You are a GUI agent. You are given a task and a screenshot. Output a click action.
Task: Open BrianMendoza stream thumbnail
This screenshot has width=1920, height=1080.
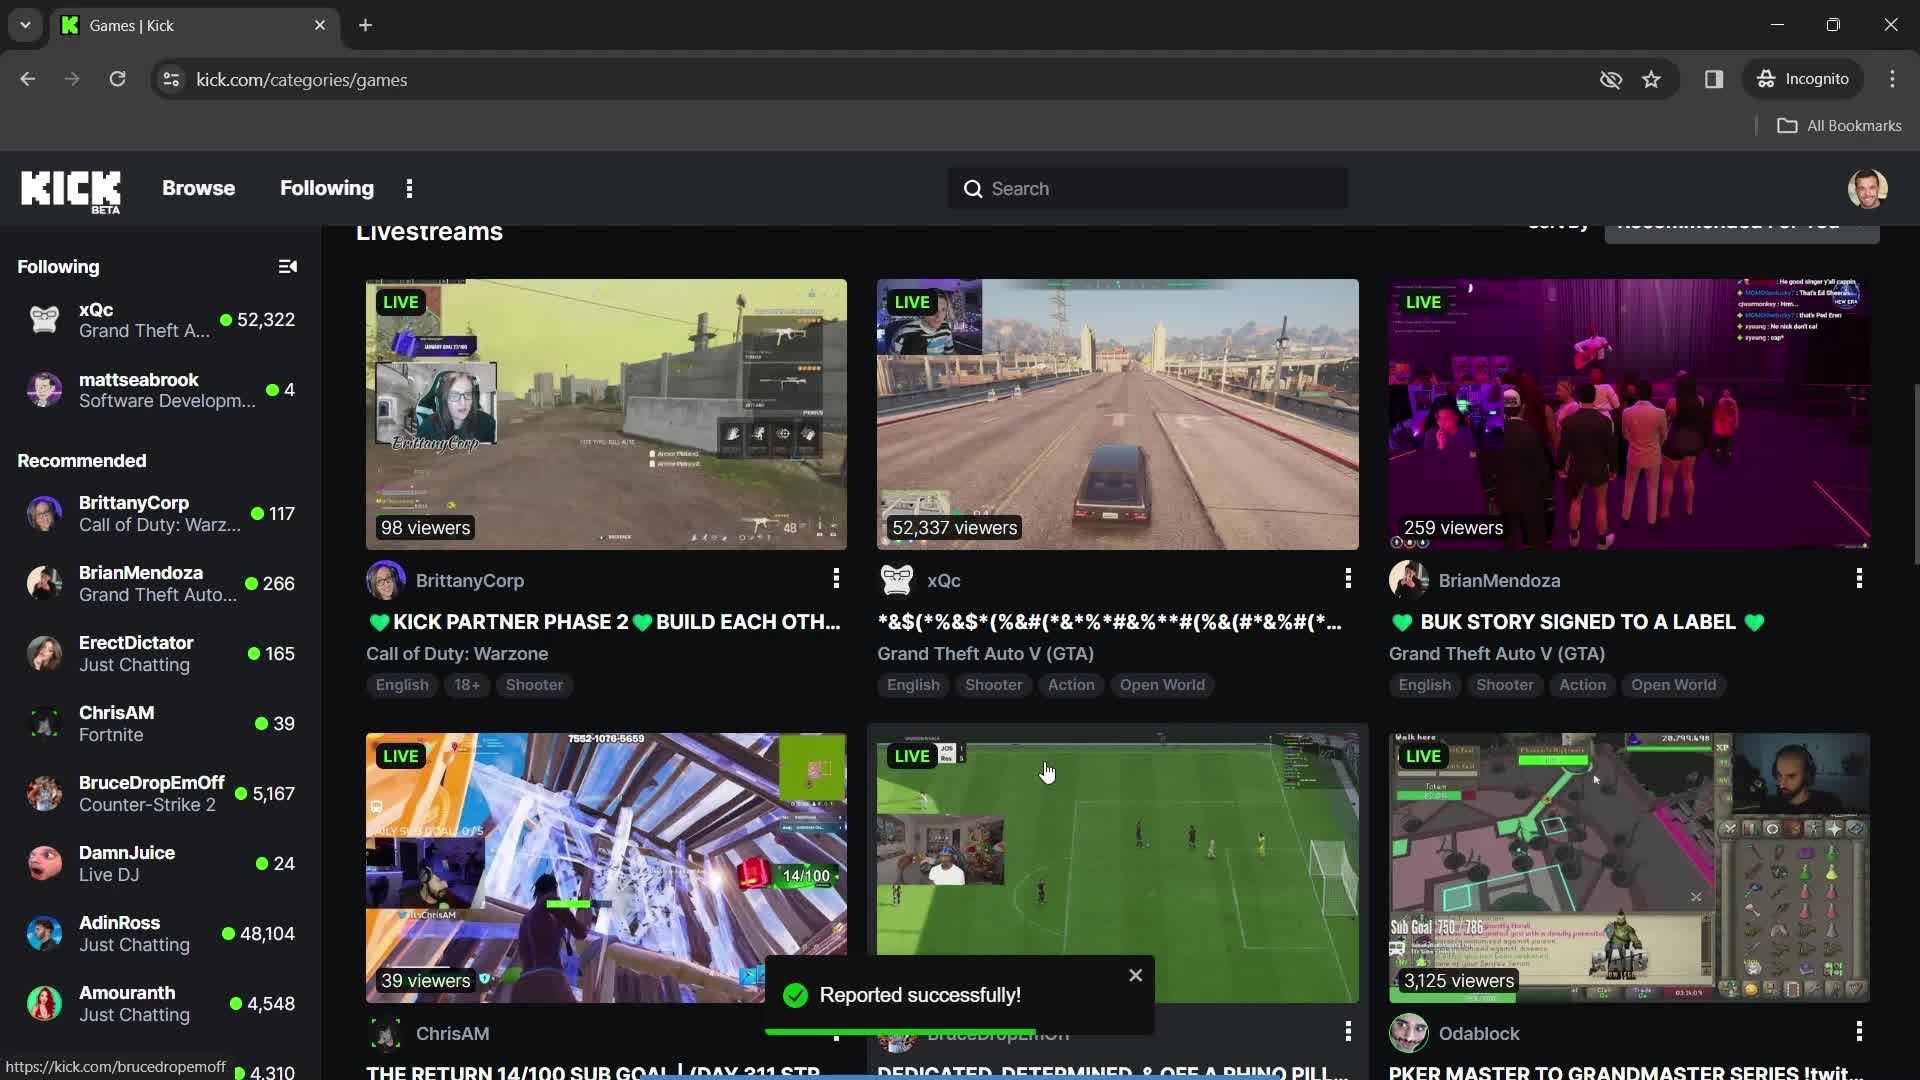click(1629, 414)
